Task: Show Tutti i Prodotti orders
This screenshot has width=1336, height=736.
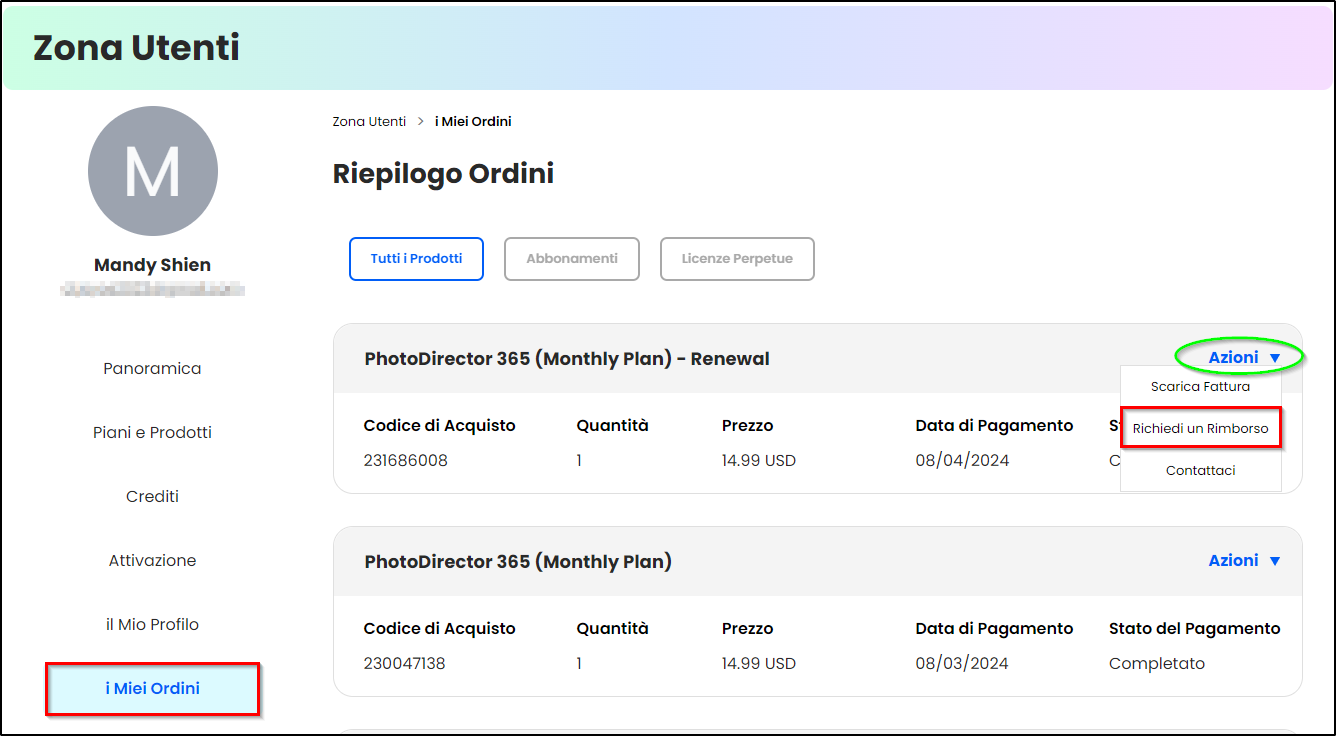Action: (x=416, y=258)
